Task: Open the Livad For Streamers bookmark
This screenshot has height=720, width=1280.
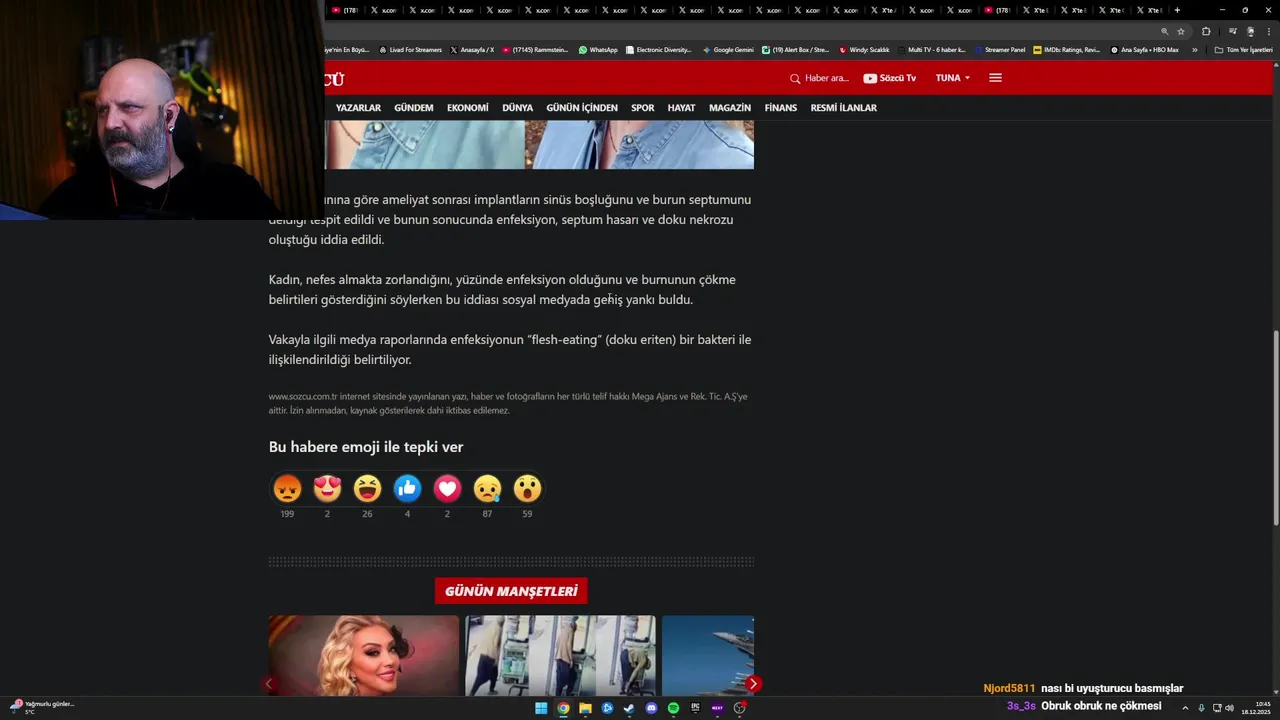Action: 410,50
